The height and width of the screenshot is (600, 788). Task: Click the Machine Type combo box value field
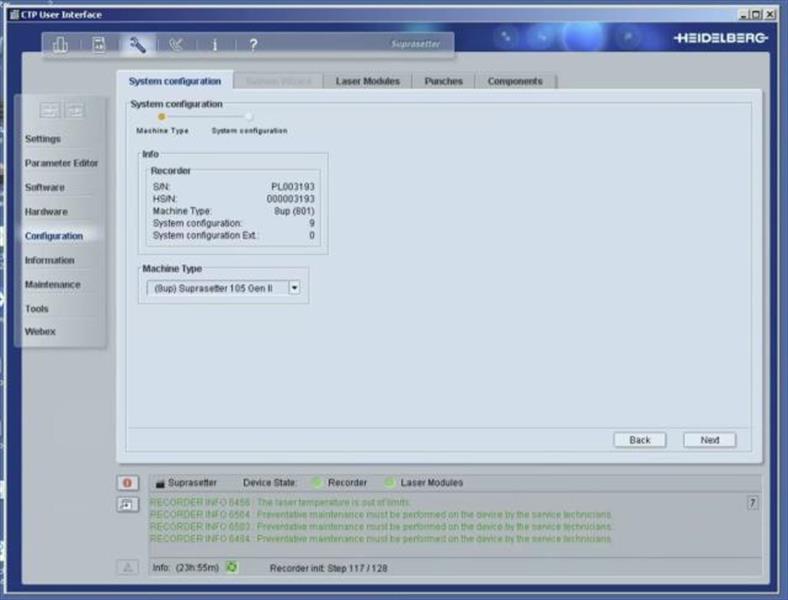click(218, 288)
